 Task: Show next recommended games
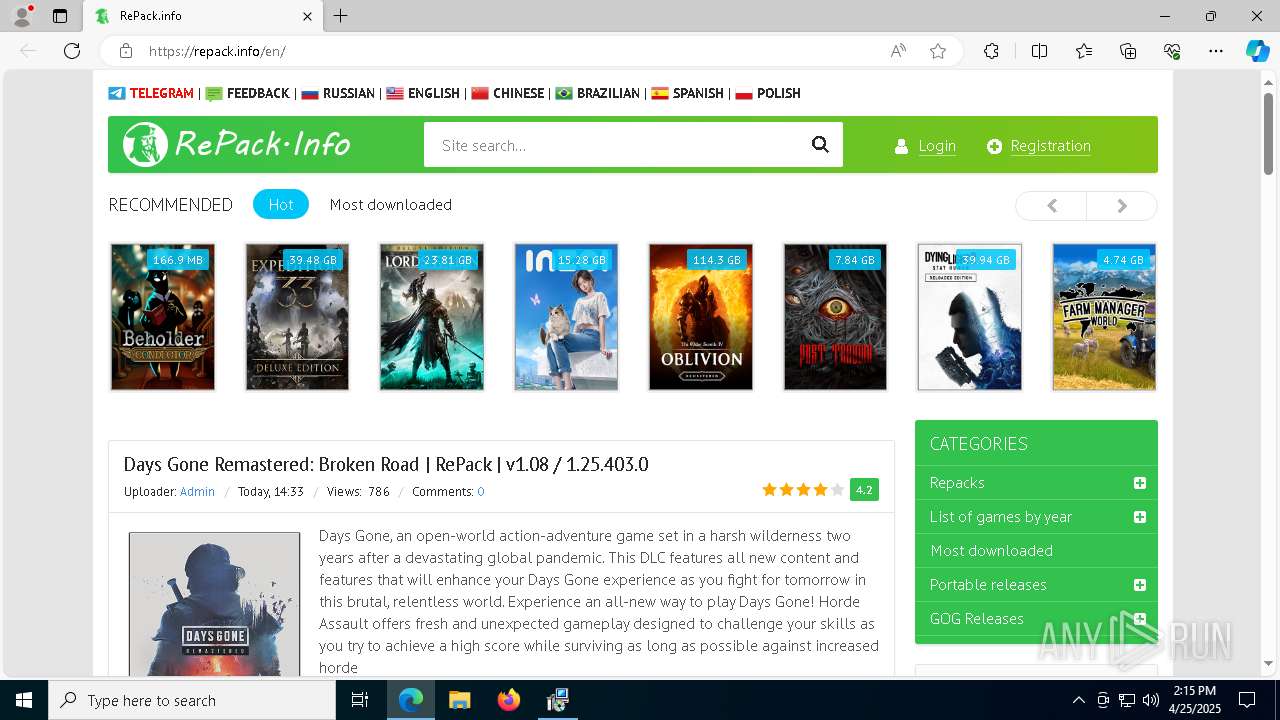(1122, 205)
